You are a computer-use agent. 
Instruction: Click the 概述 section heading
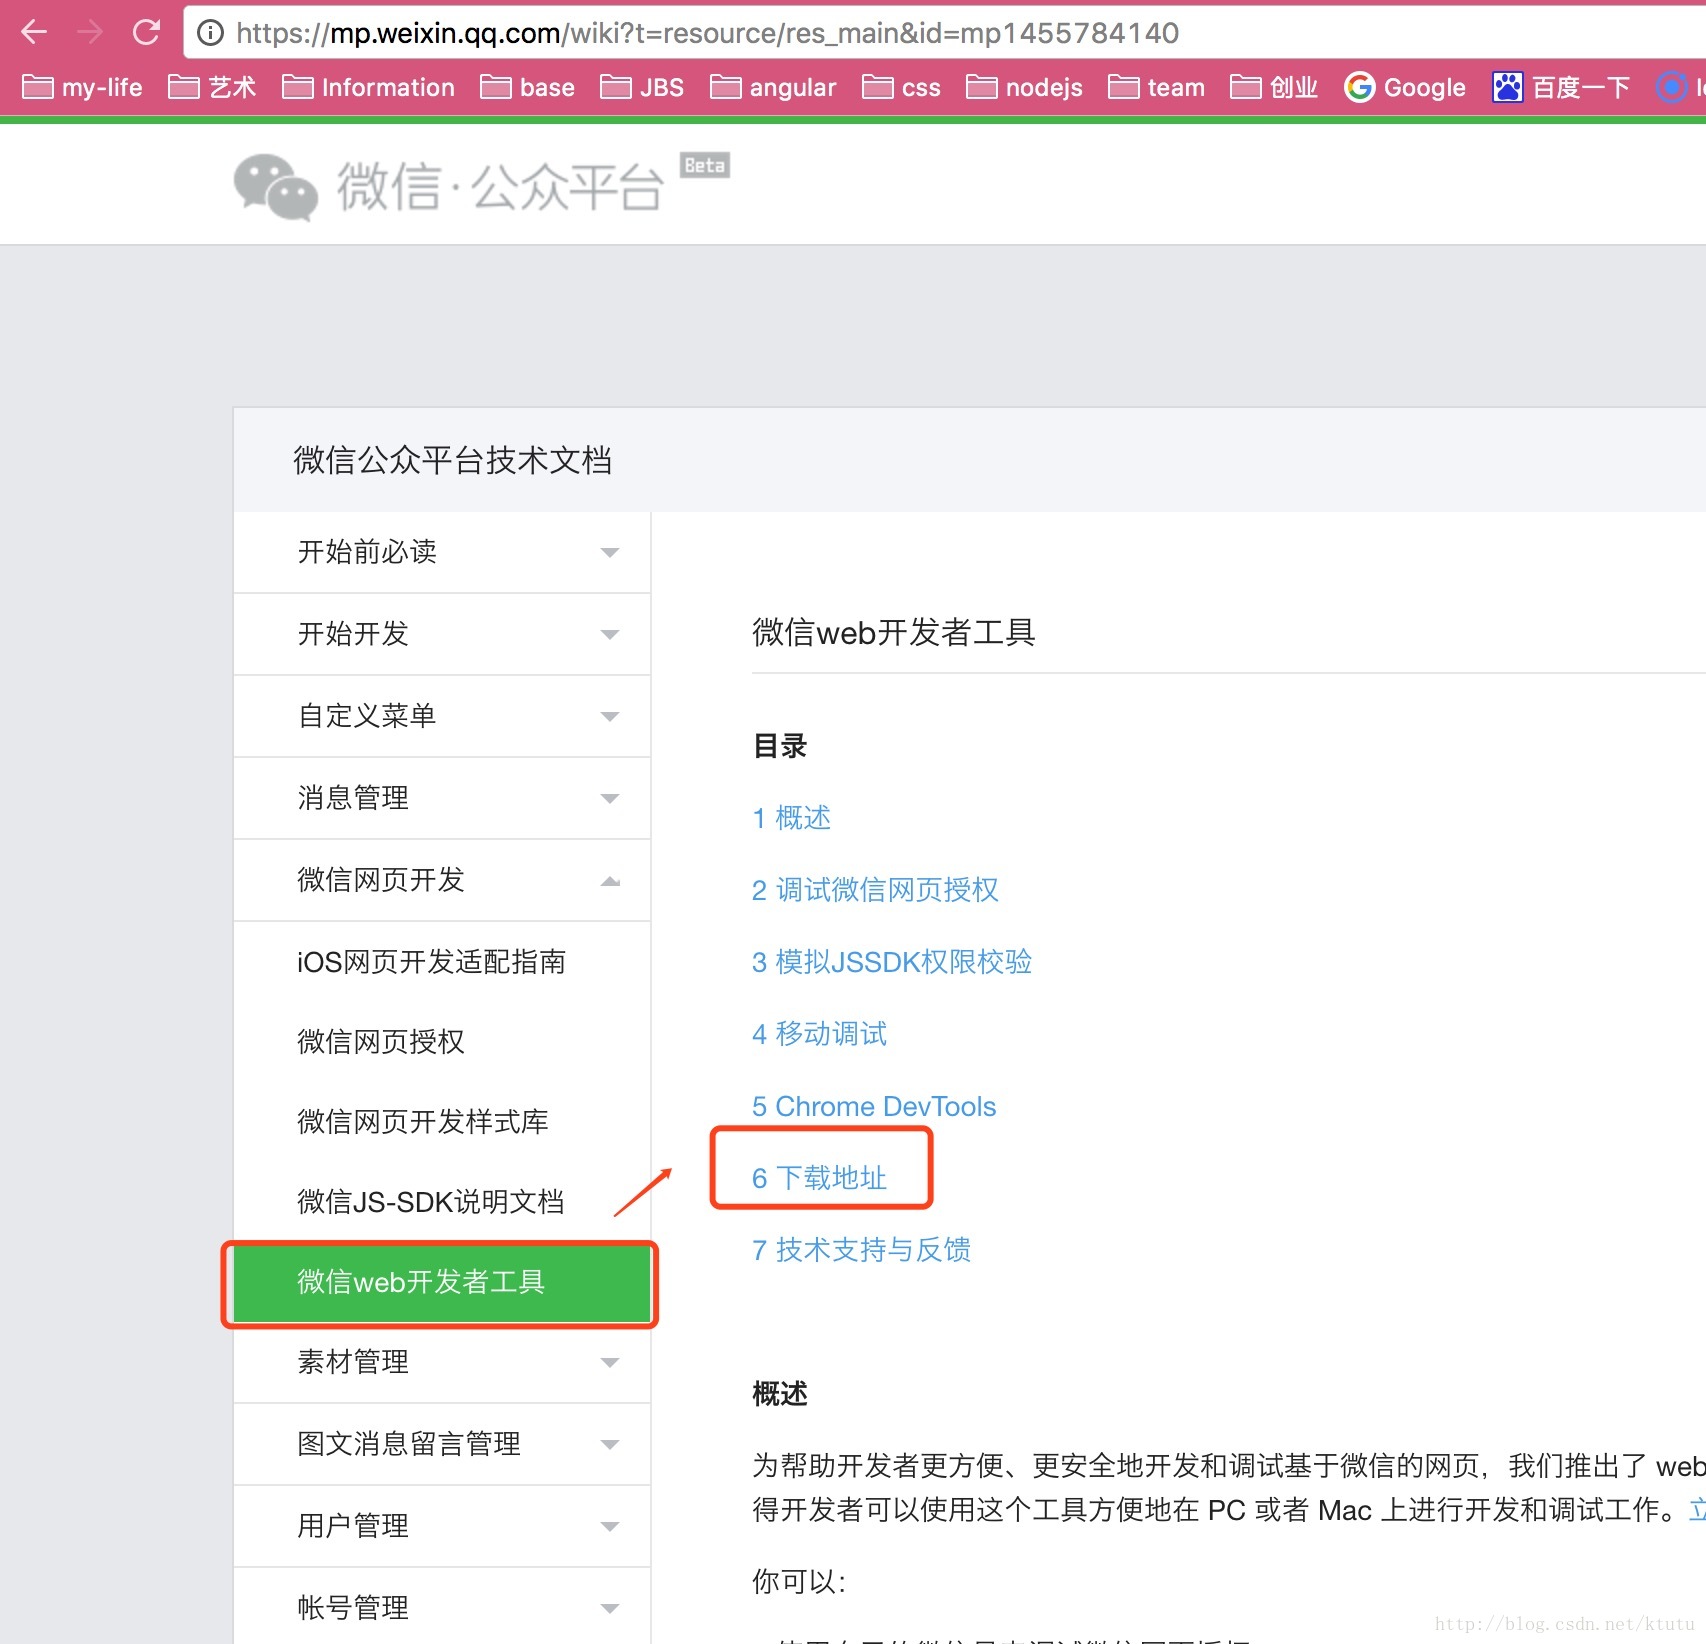pyautogui.click(x=780, y=1394)
